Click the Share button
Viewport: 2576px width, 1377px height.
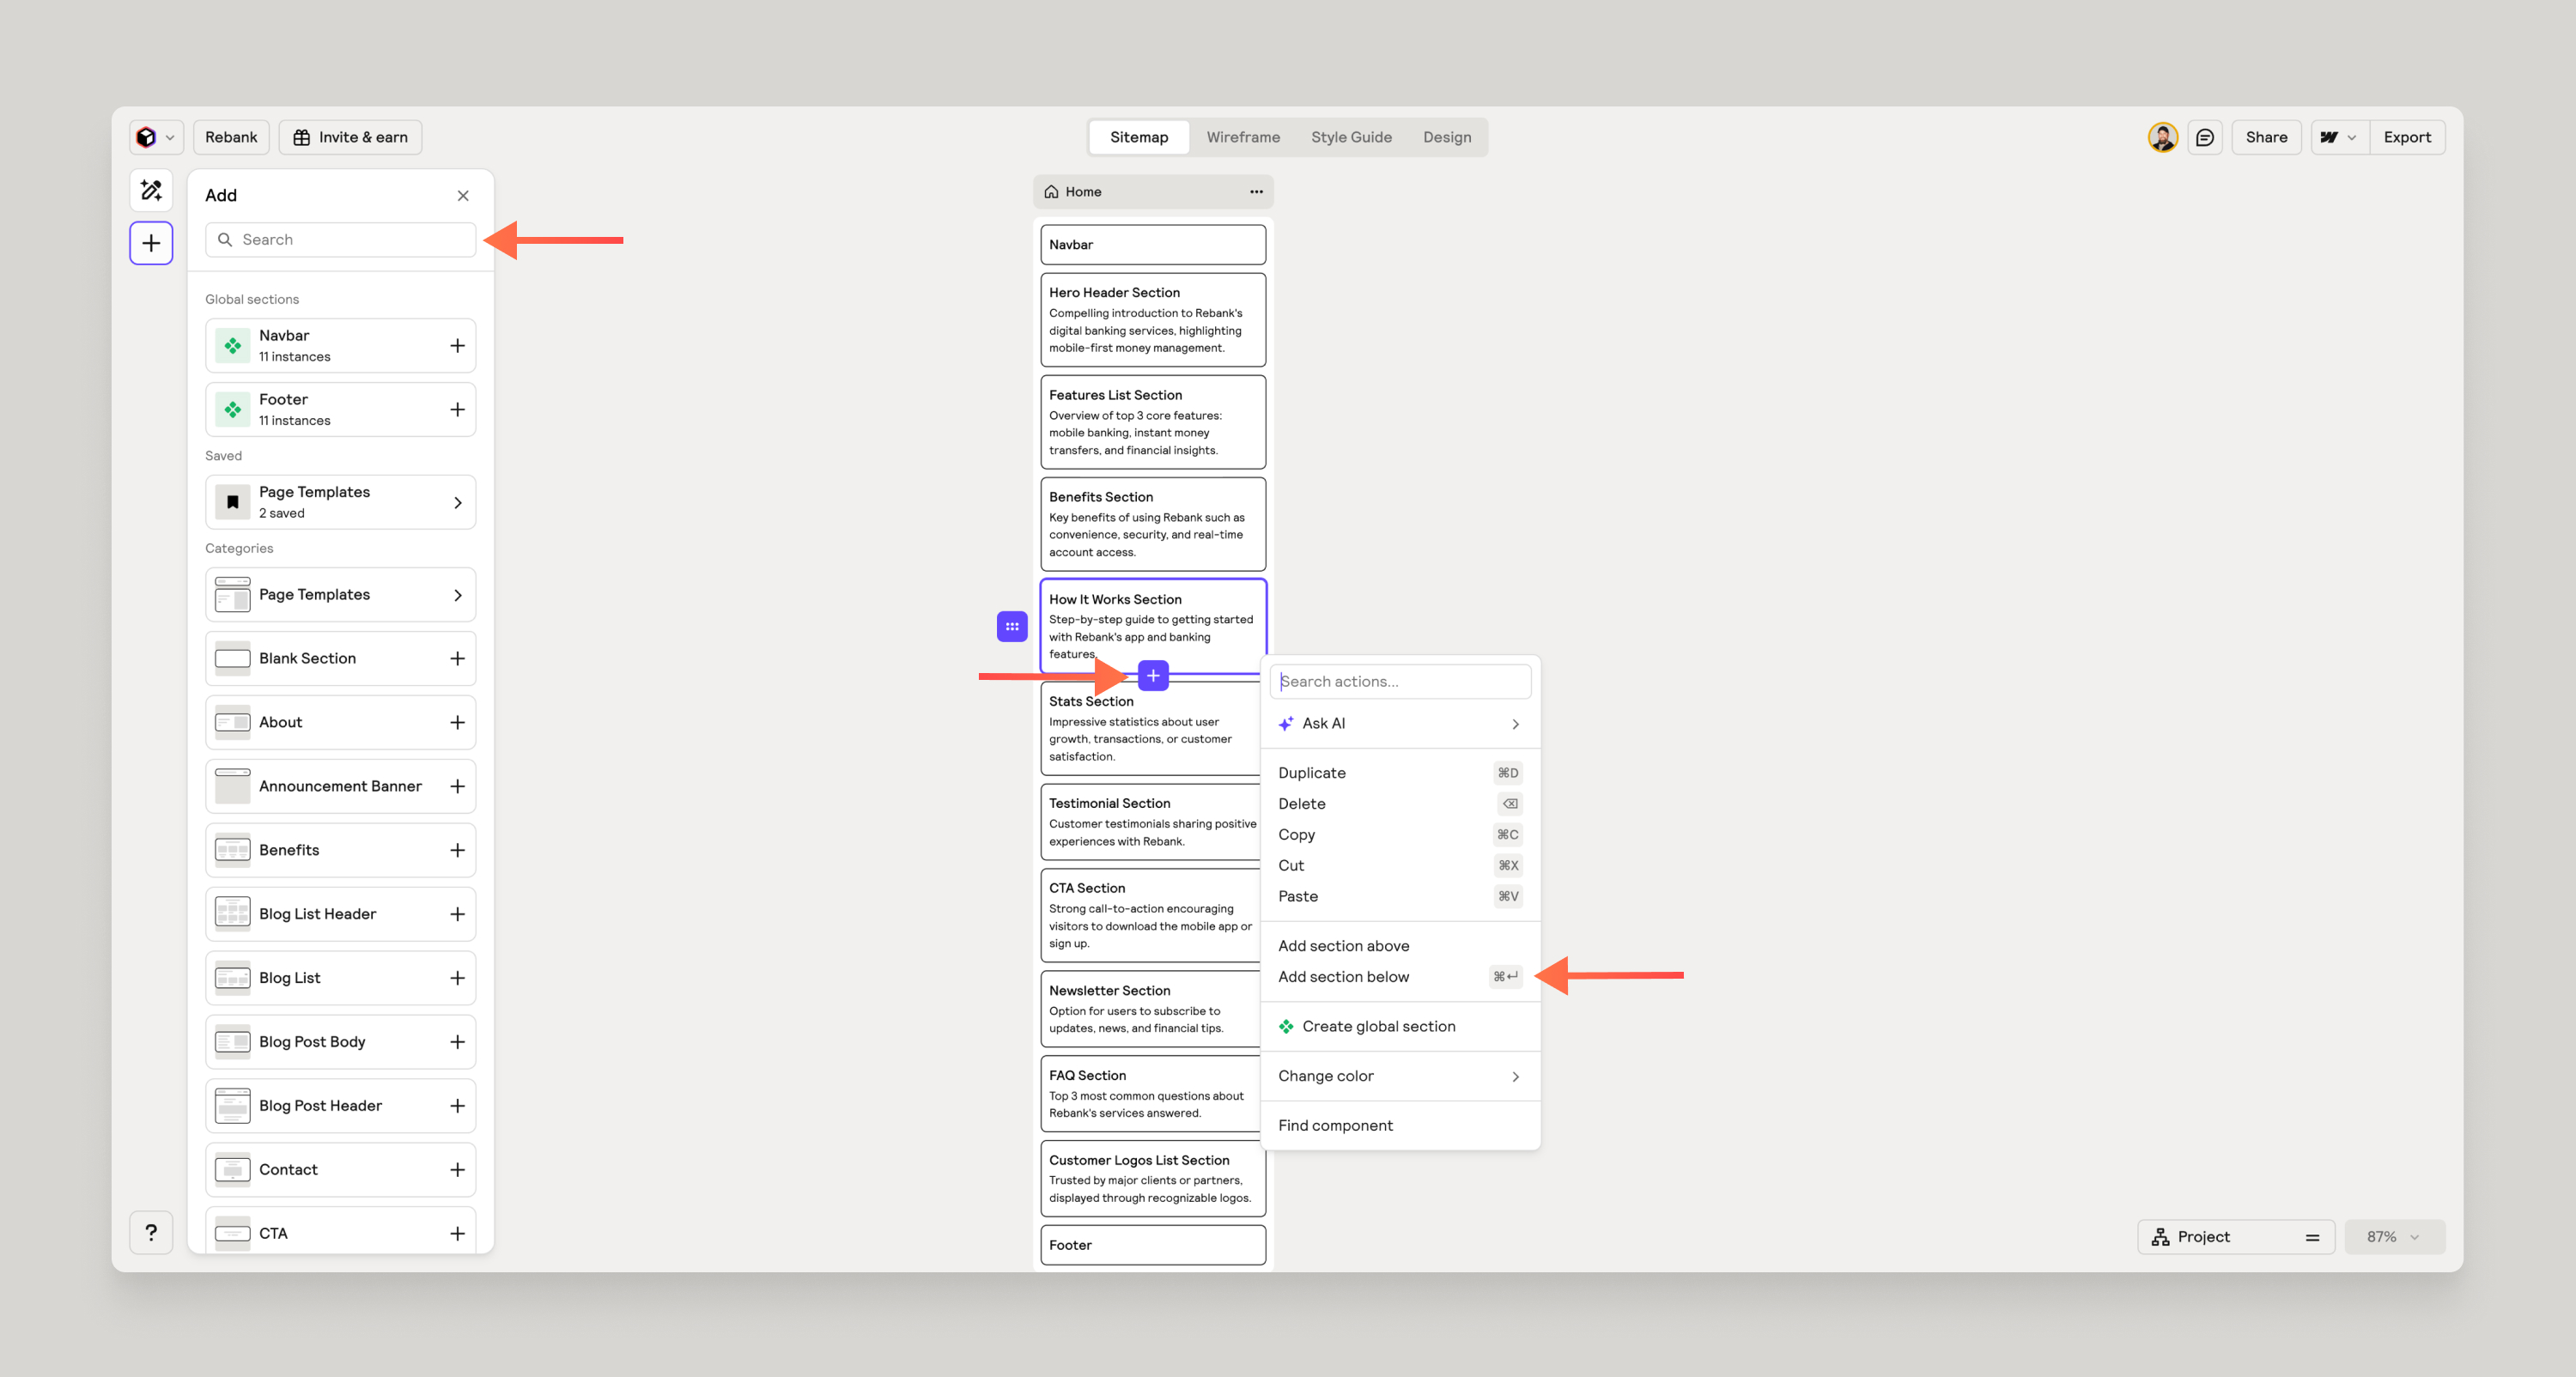[x=2266, y=137]
